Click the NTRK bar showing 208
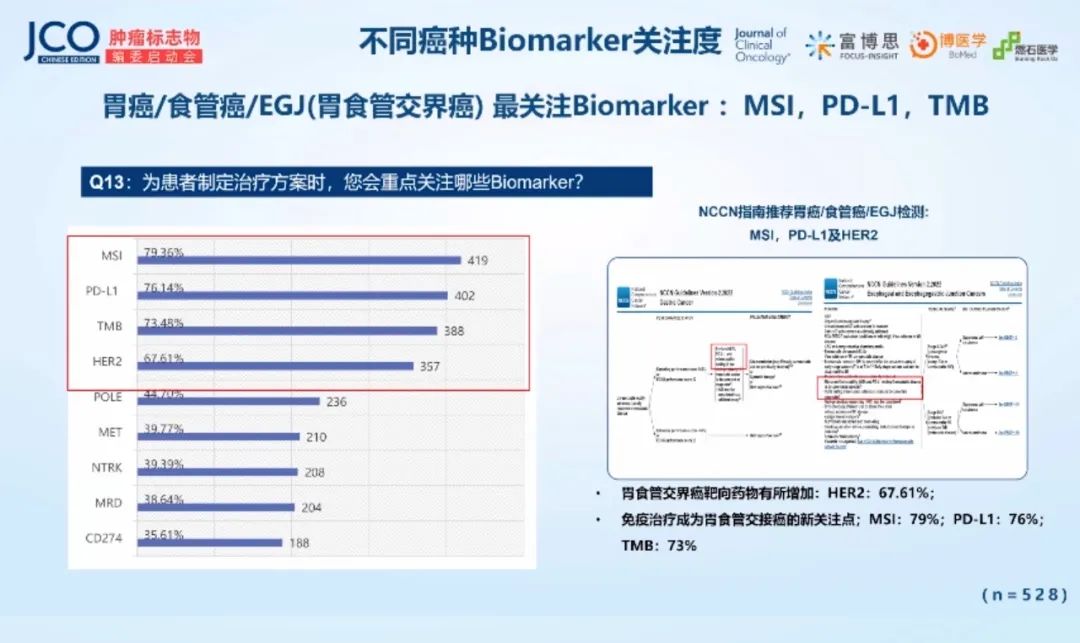The image size is (1080, 643). point(219,472)
